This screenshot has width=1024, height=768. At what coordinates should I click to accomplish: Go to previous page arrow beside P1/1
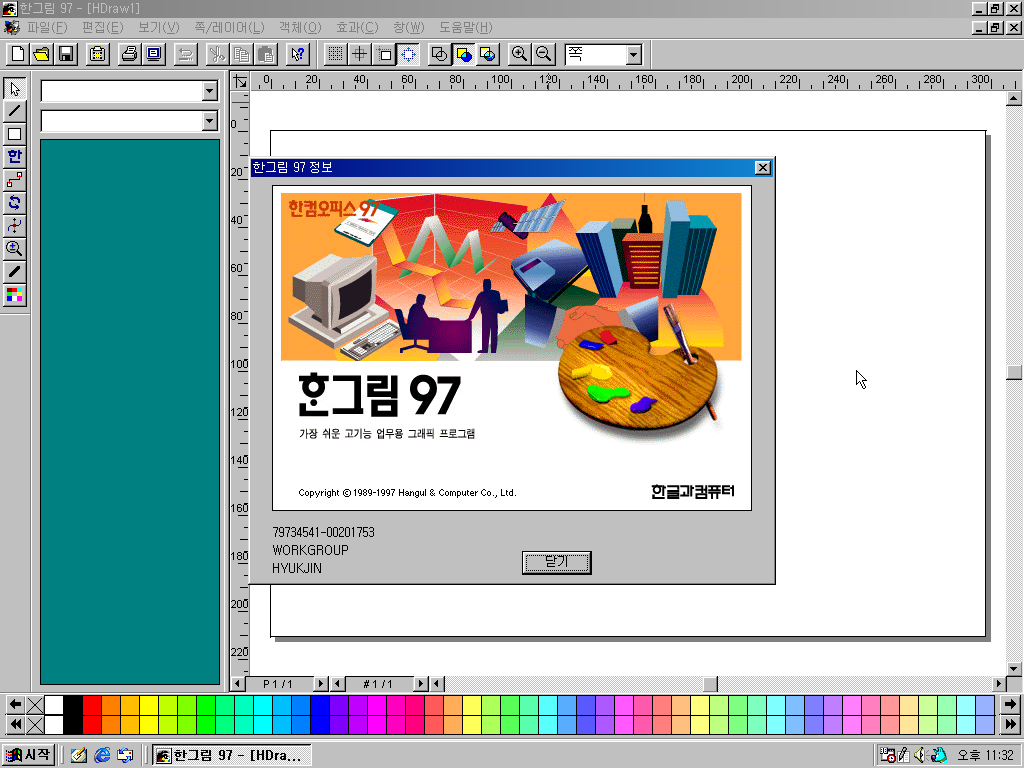click(238, 684)
